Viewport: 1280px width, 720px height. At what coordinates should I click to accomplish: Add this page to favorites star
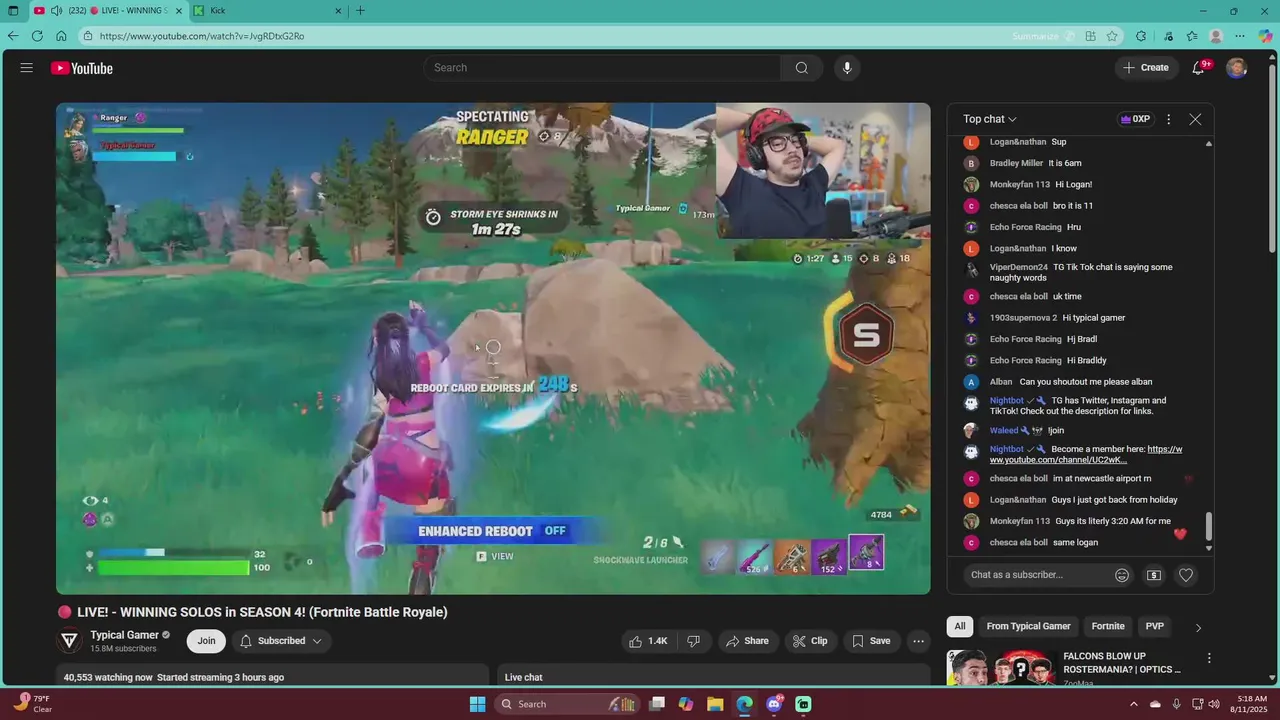(1112, 36)
